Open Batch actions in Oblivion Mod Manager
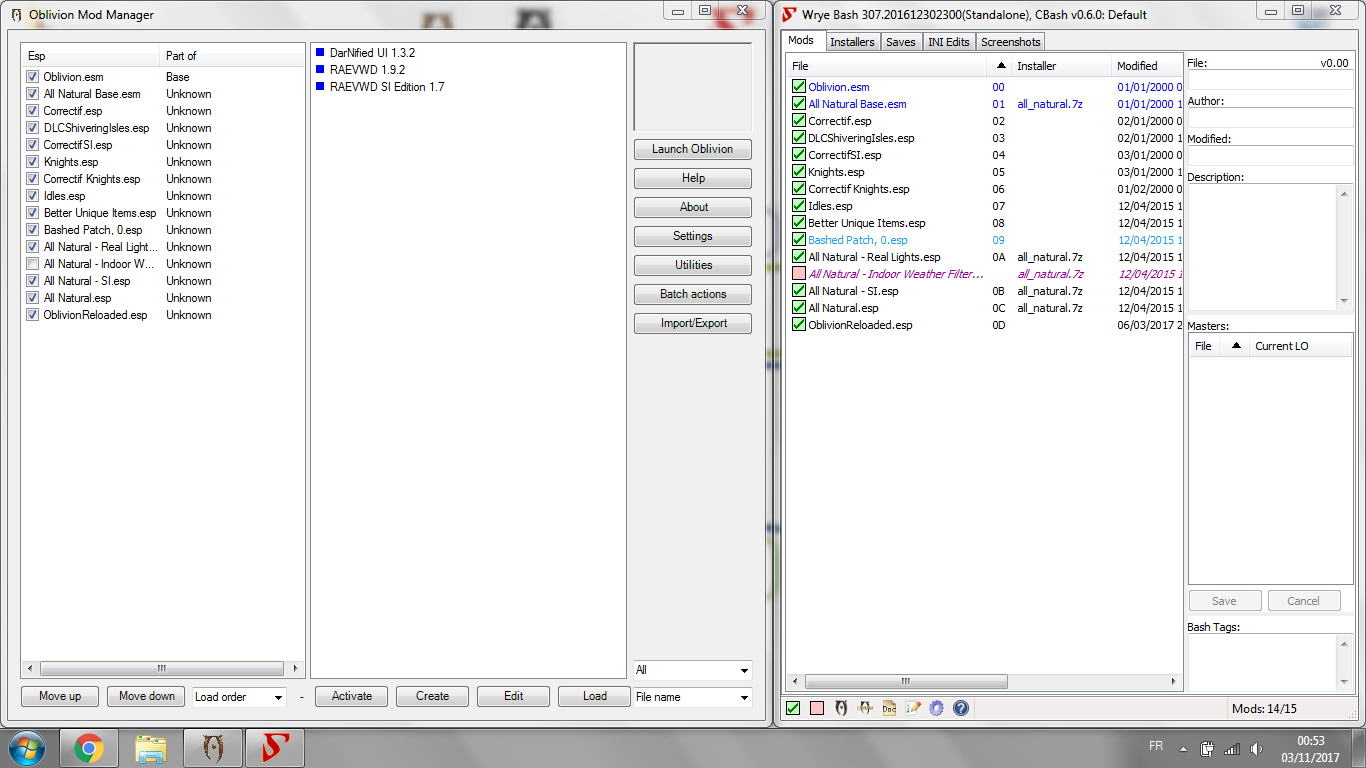 pos(693,294)
